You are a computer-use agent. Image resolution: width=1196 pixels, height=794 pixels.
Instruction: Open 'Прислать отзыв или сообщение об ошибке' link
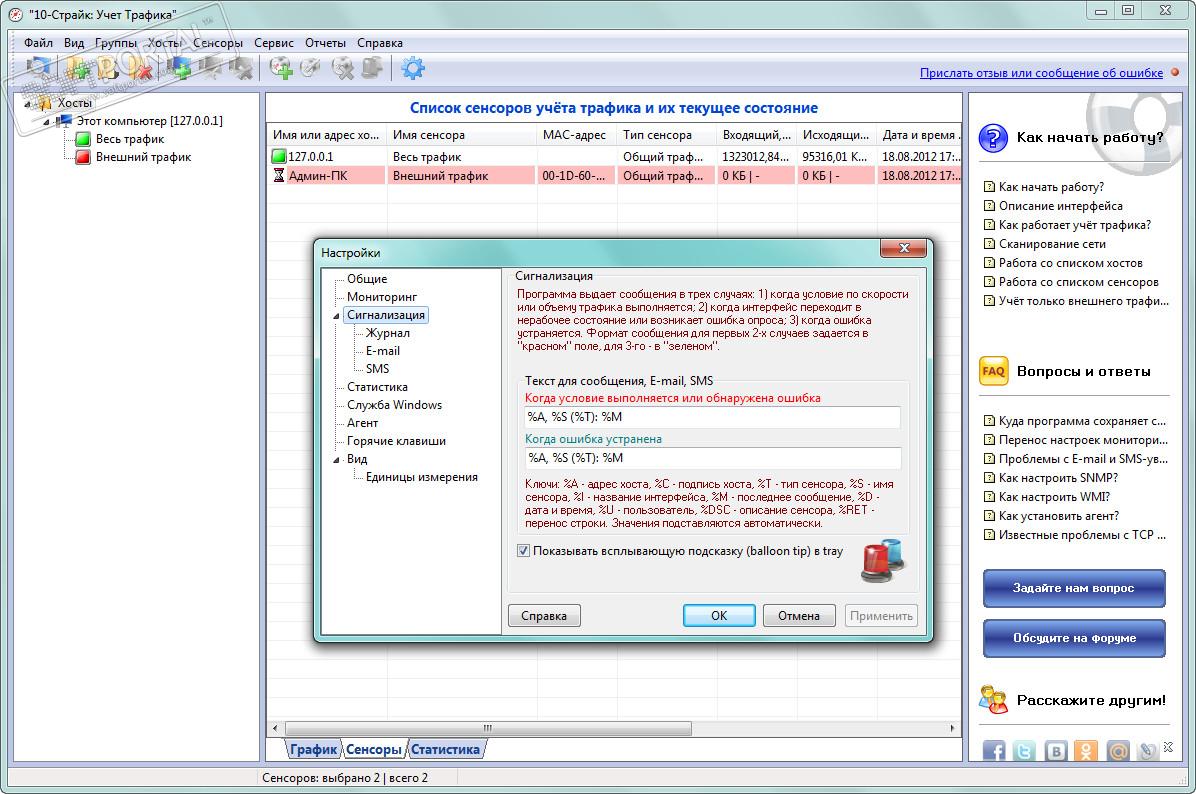(1041, 72)
